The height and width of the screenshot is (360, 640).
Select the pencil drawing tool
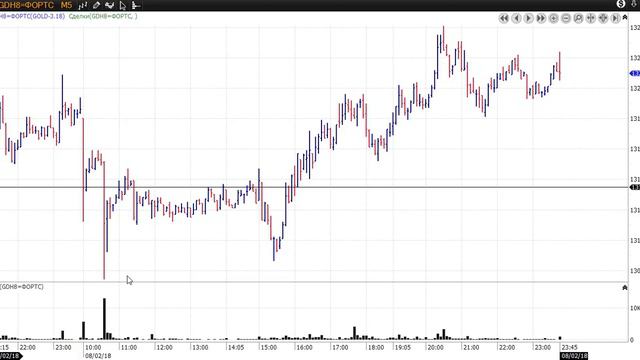[x=96, y=5]
